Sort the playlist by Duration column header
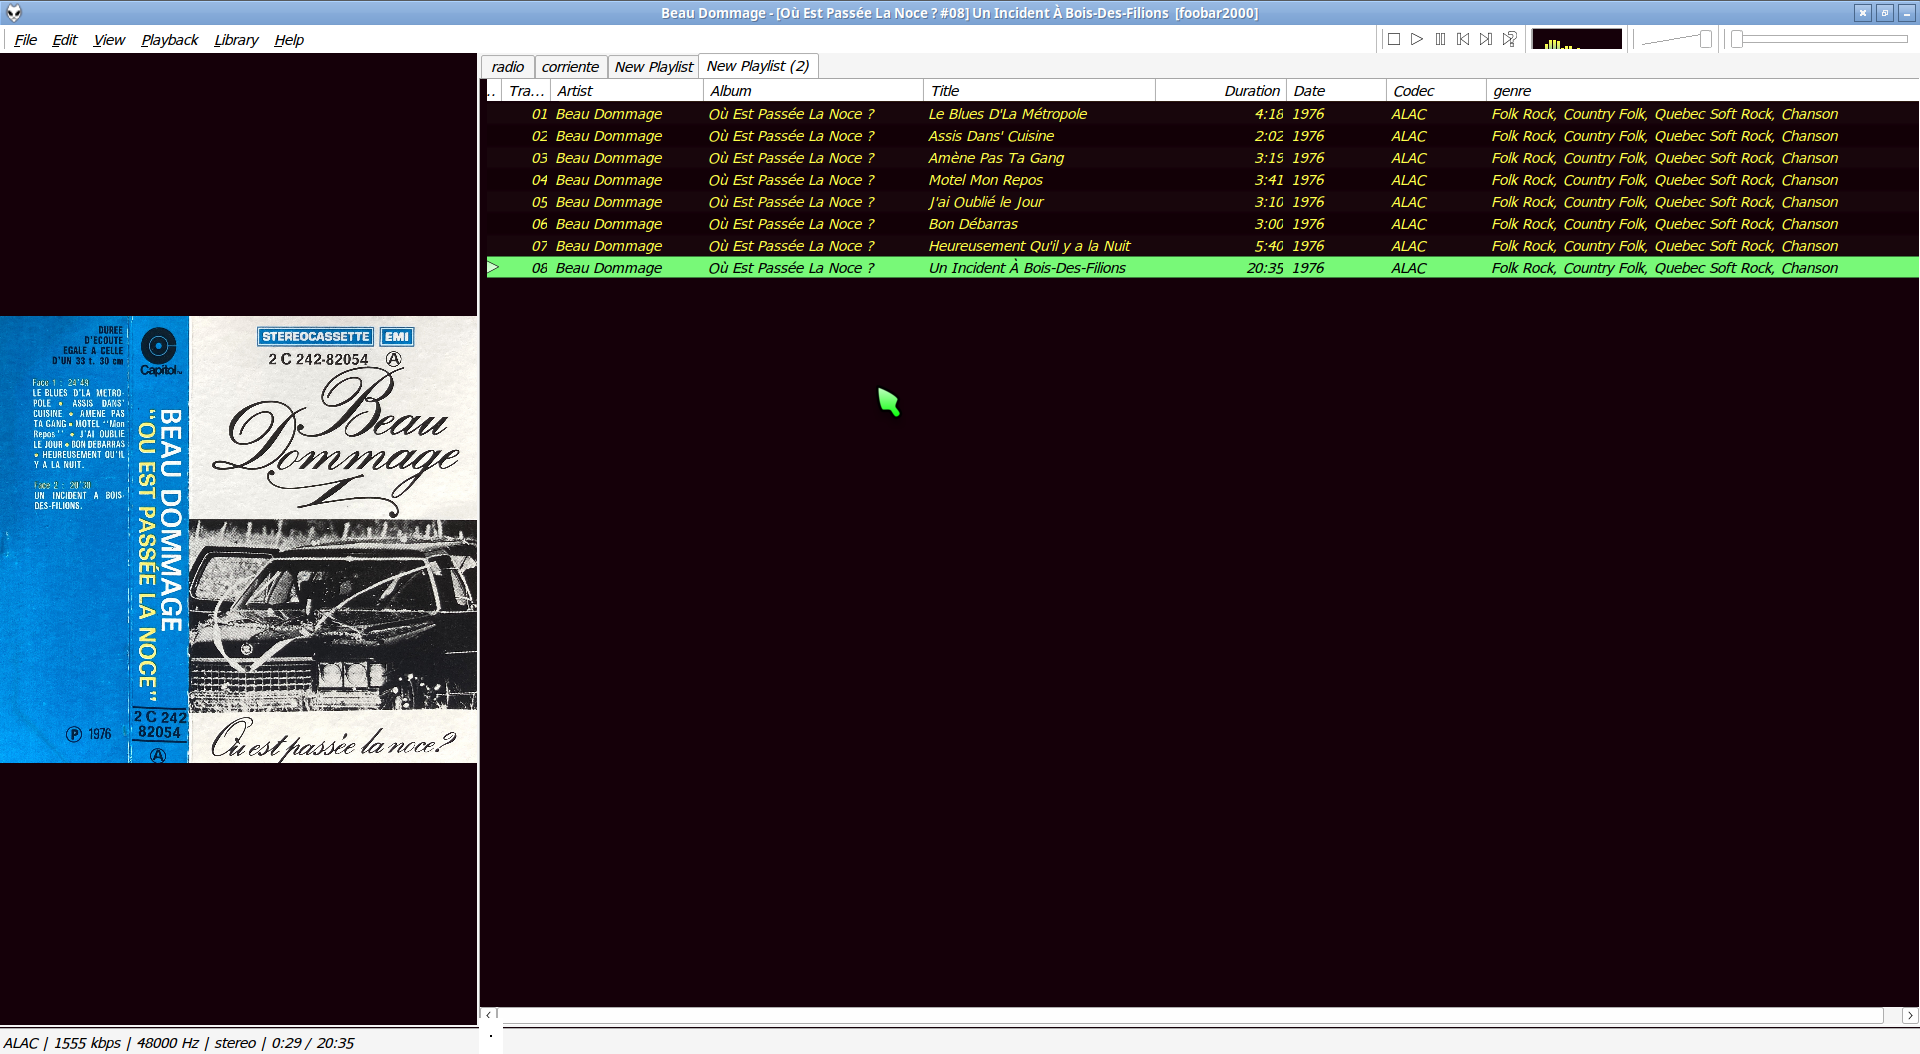1920x1054 pixels. [x=1221, y=91]
